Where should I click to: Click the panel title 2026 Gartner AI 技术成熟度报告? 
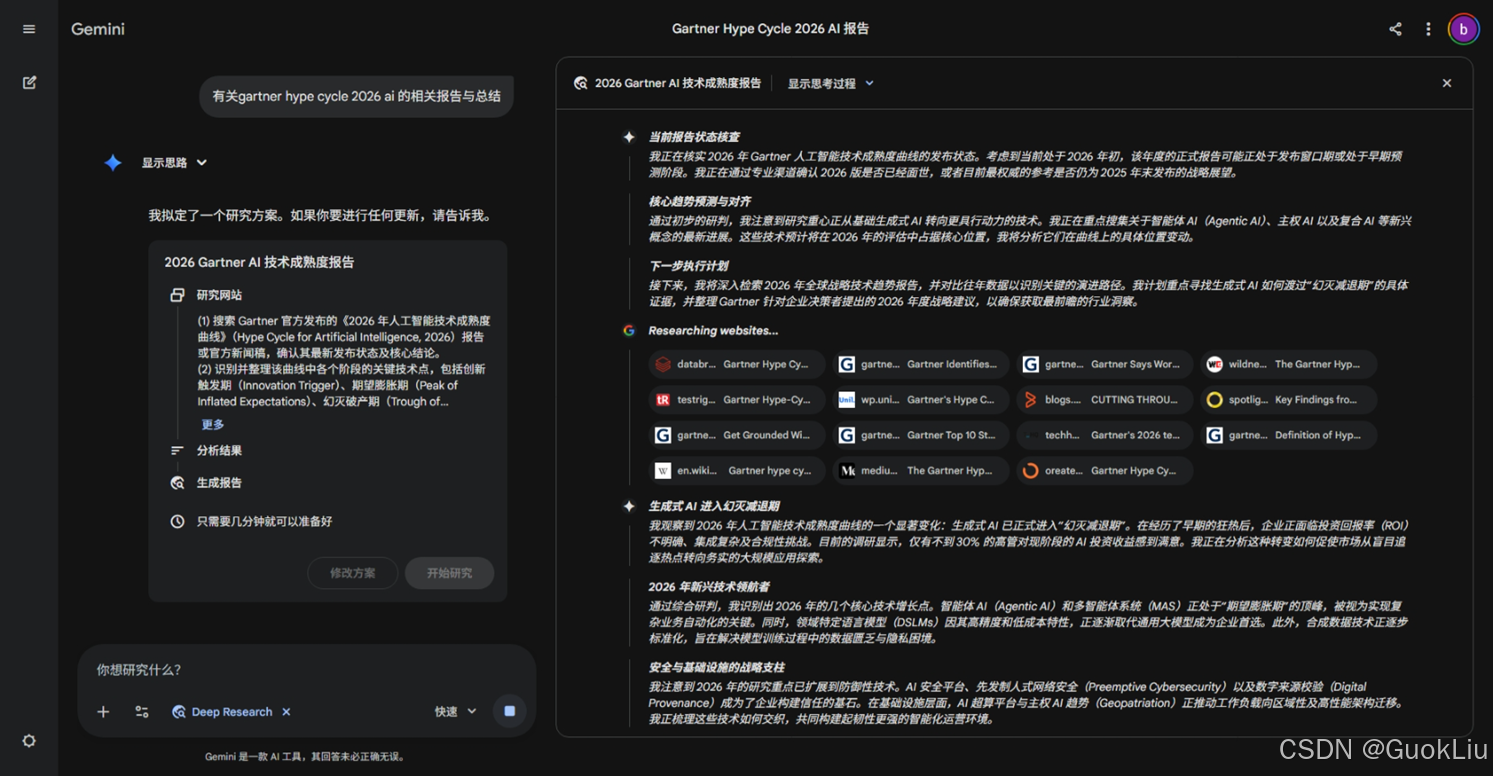click(x=678, y=83)
